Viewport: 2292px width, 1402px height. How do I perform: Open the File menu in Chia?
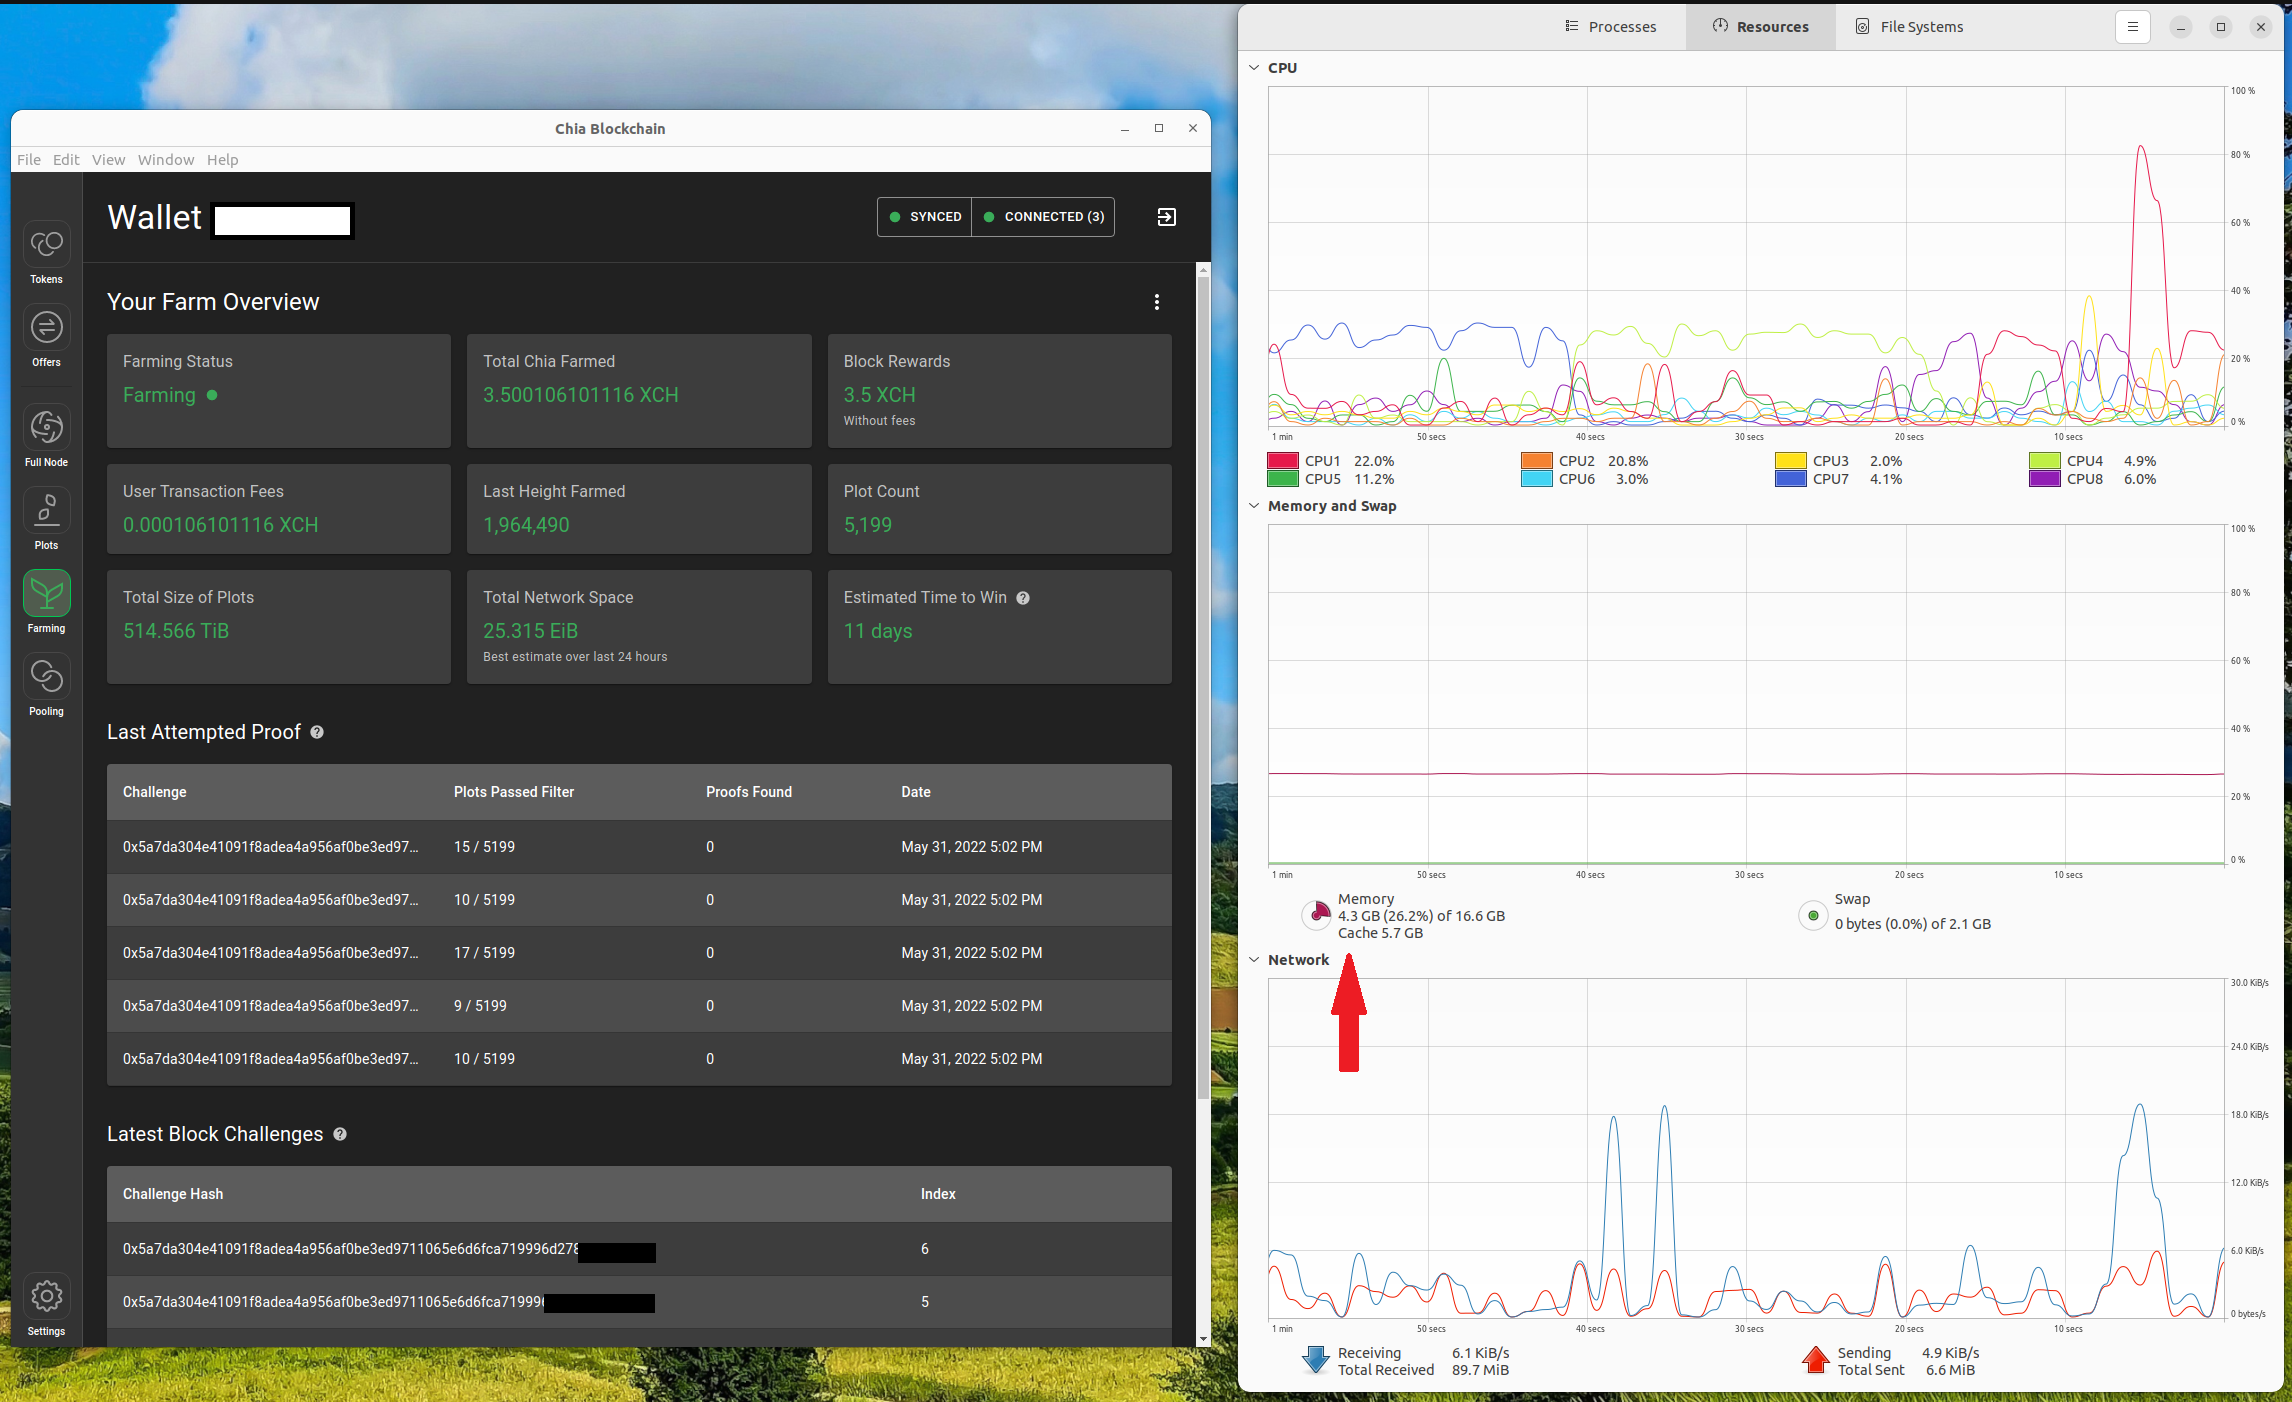(29, 160)
